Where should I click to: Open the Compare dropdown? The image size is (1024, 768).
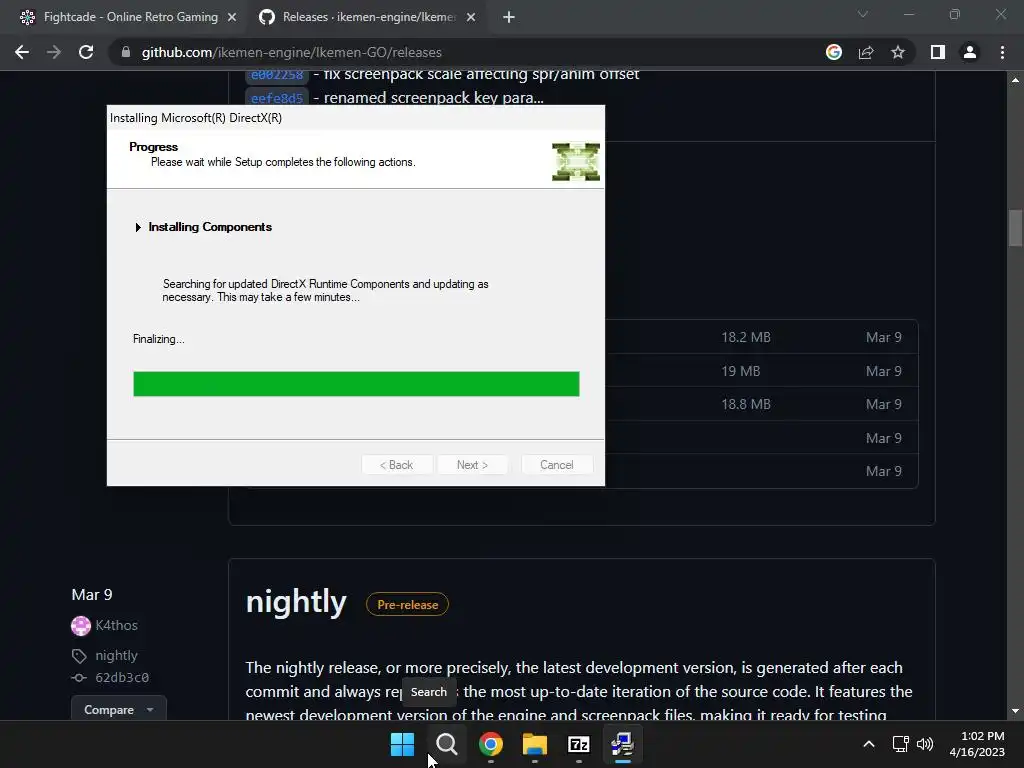pos(119,709)
